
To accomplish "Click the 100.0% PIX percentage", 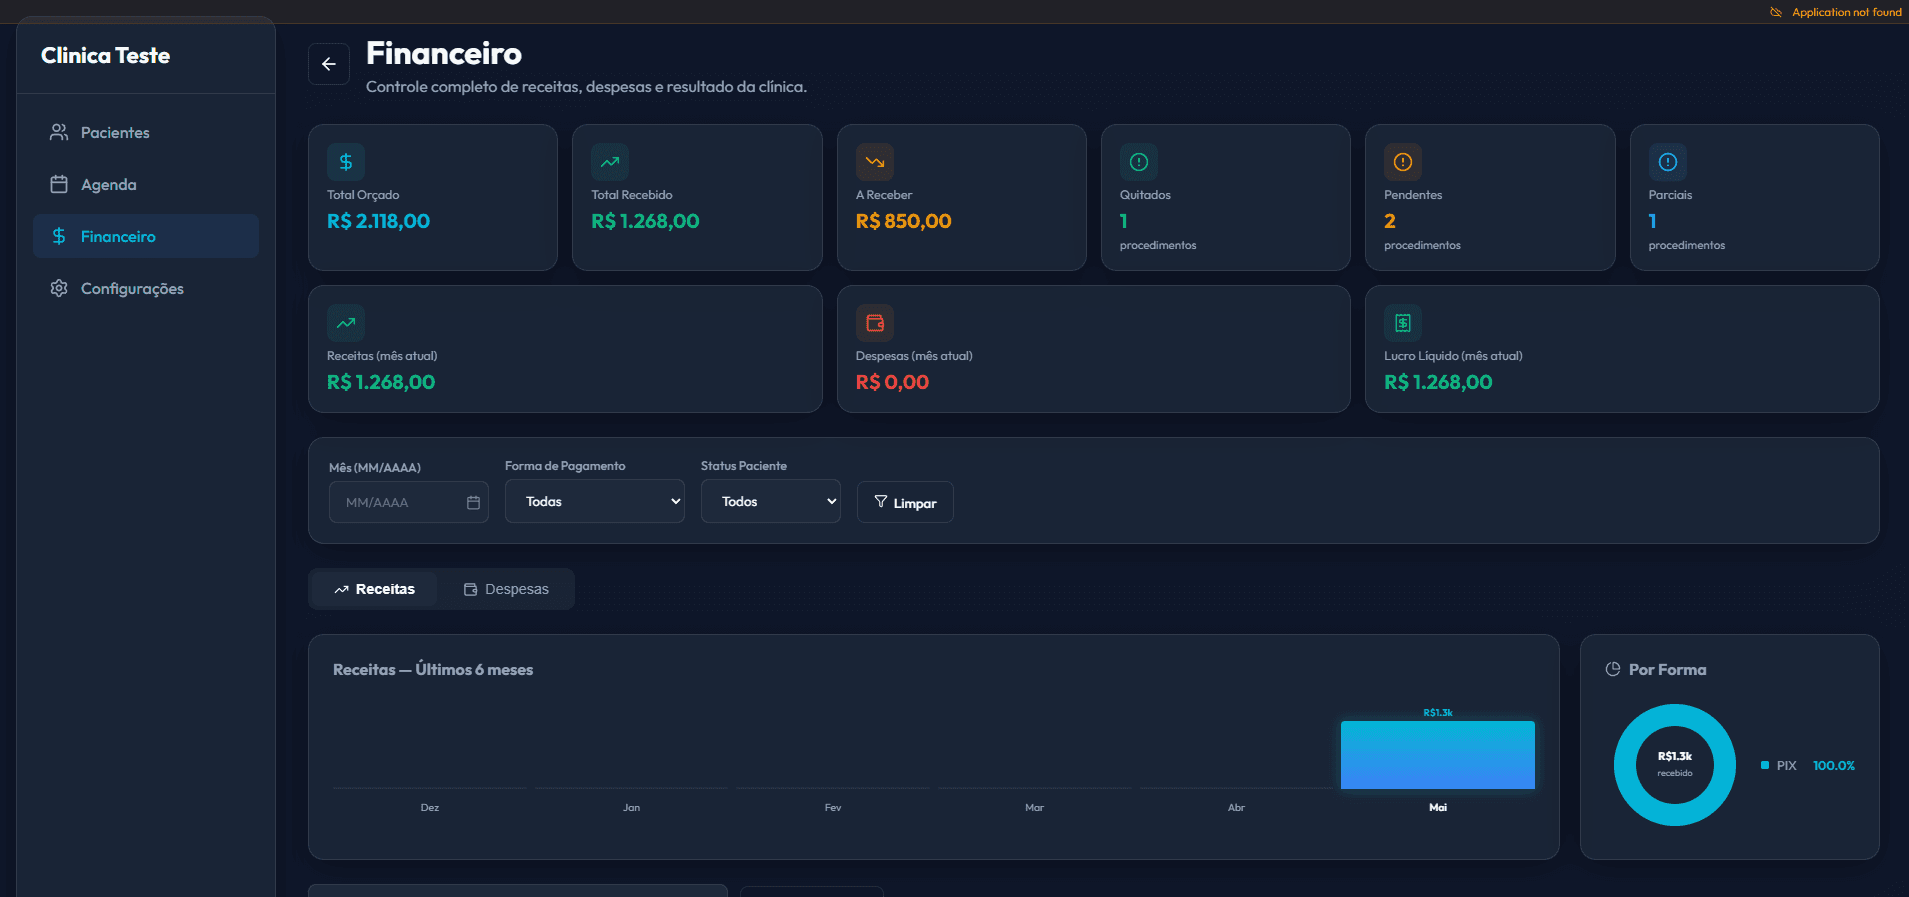I will [x=1834, y=765].
